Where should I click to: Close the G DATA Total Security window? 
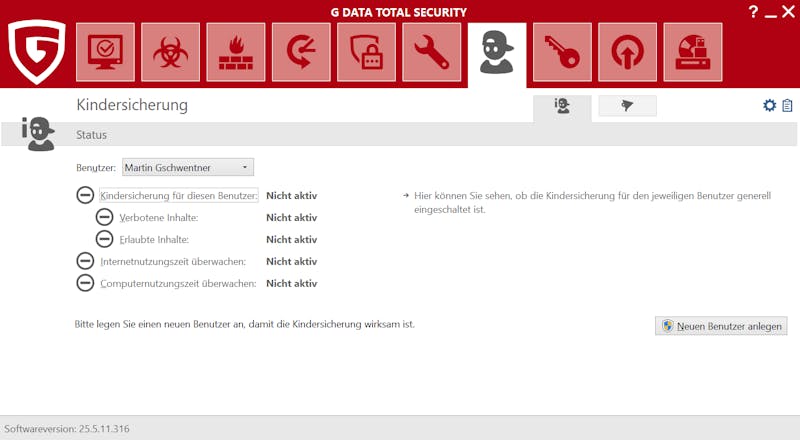tap(788, 12)
